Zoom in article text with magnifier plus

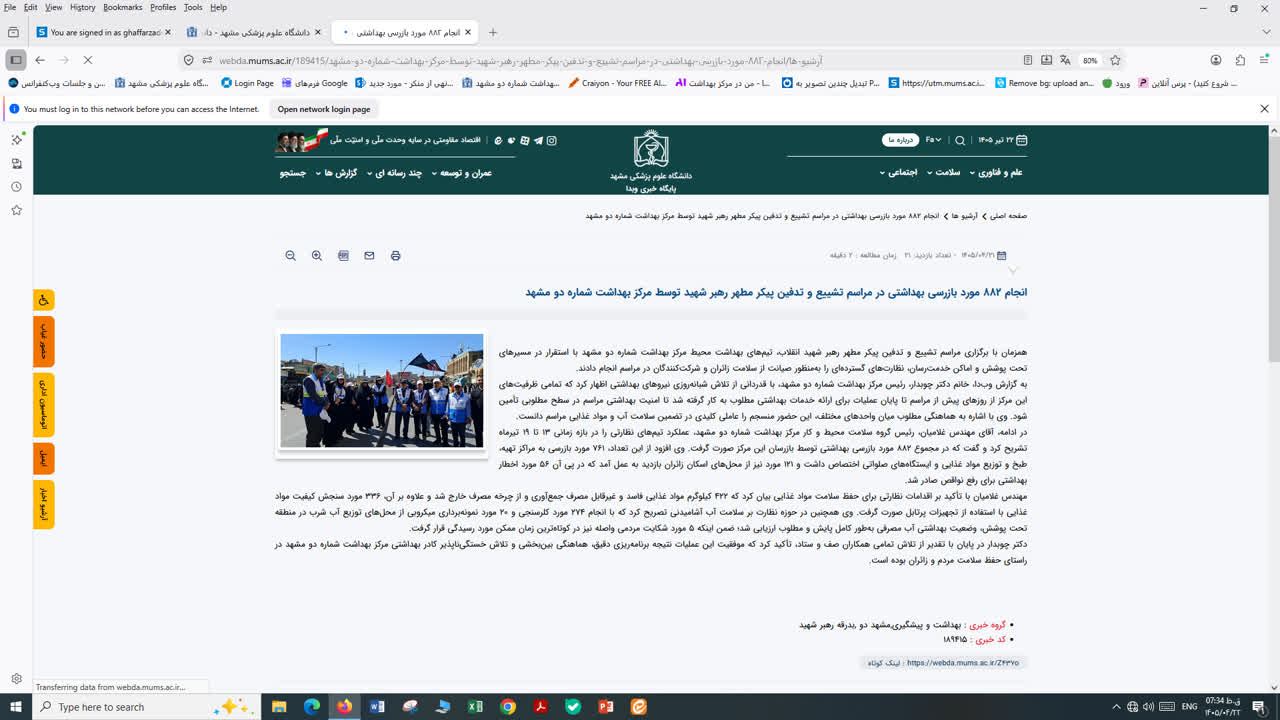coord(317,256)
